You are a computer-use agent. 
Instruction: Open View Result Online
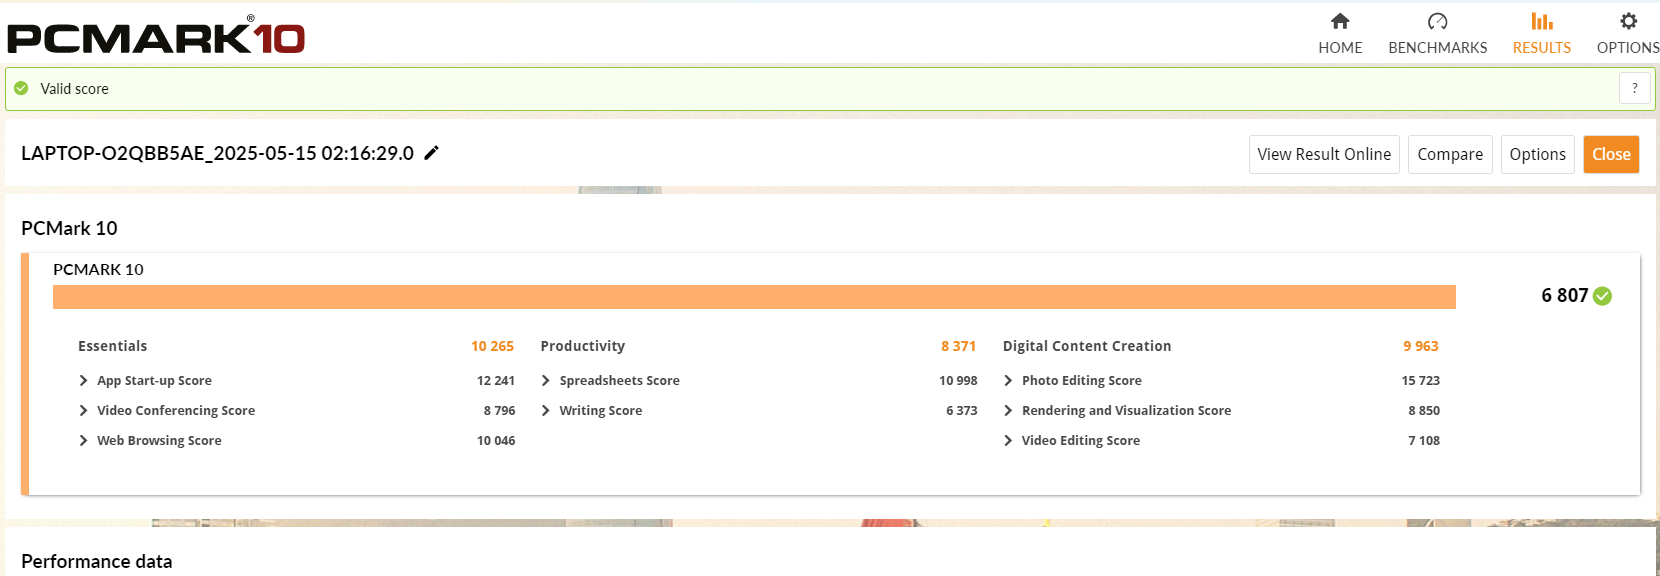coord(1324,154)
